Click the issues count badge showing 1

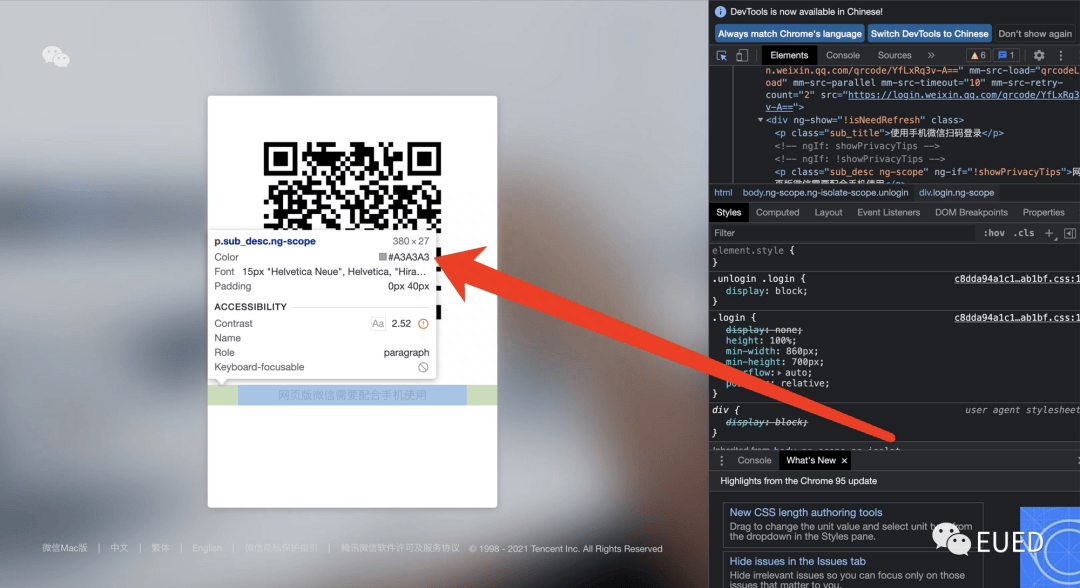coord(1006,55)
